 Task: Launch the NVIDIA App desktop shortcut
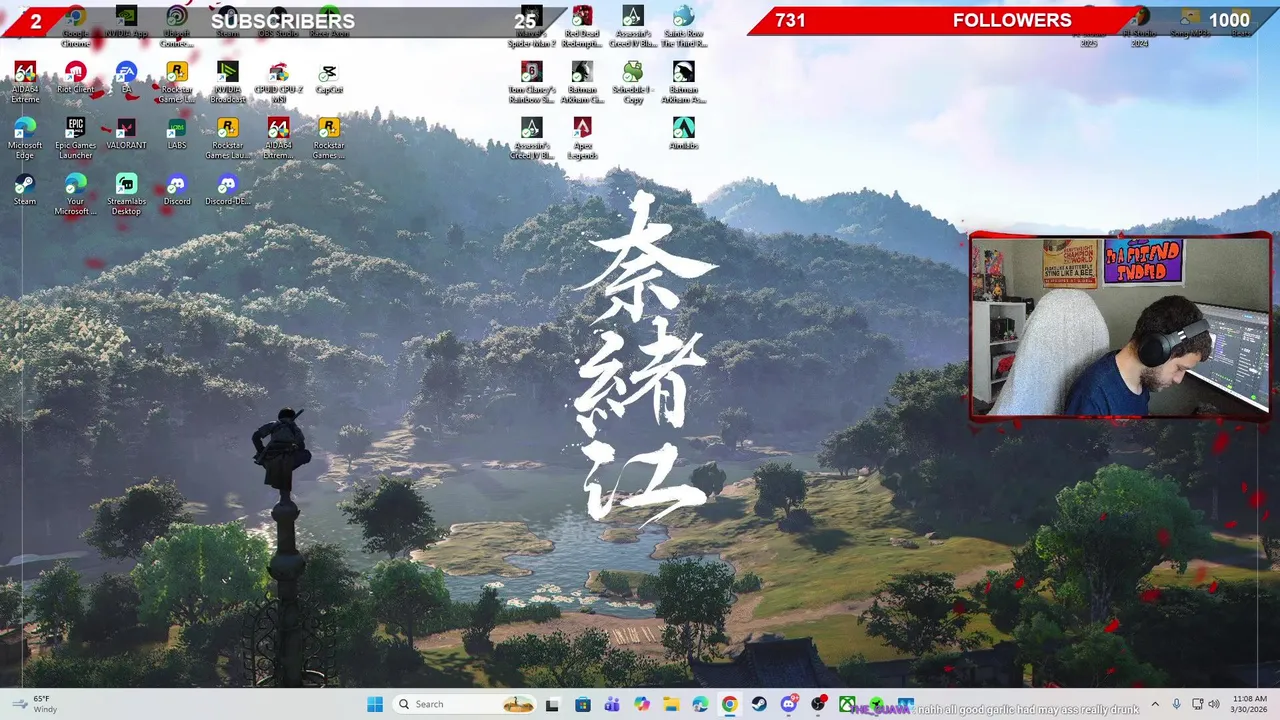tap(126, 22)
